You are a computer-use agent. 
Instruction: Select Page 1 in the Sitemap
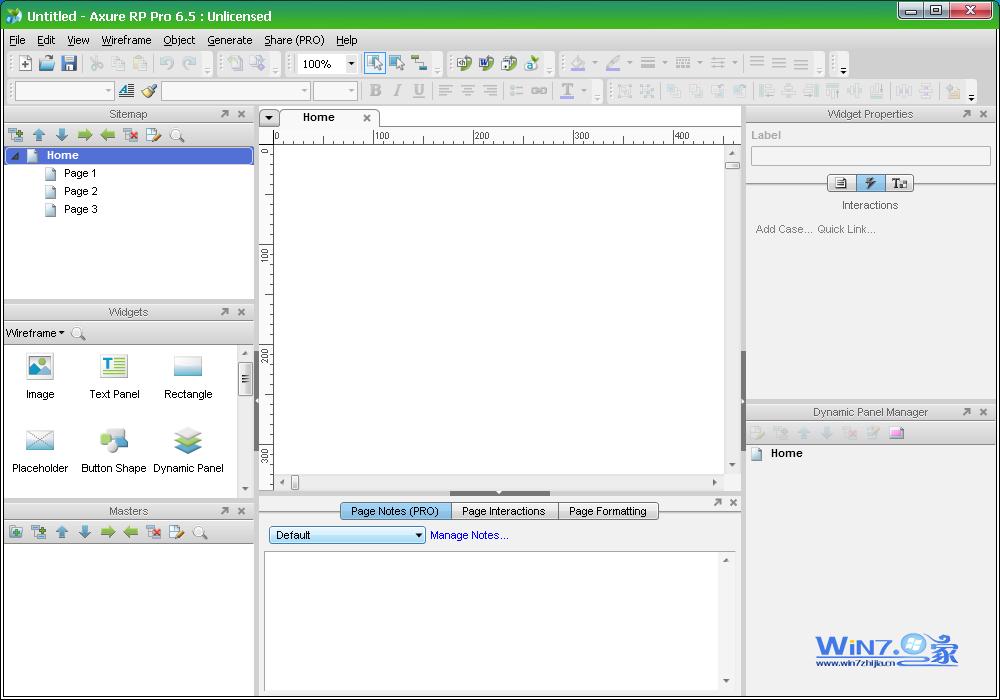80,173
